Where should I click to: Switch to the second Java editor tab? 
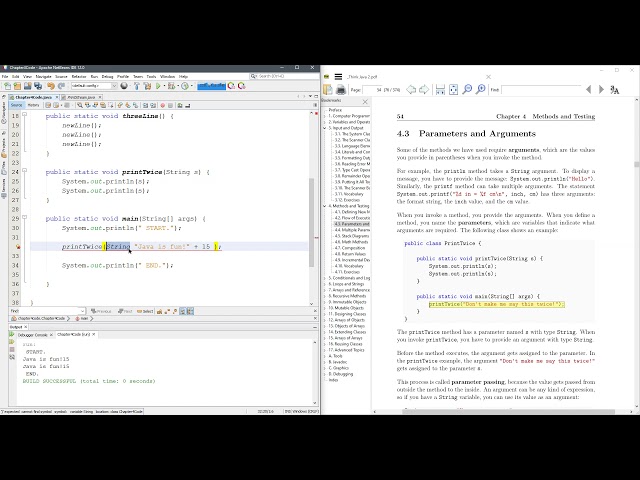pos(81,97)
